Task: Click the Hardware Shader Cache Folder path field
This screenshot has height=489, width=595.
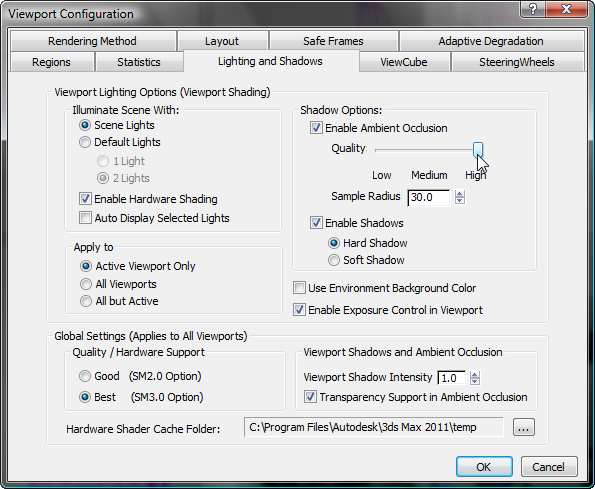Action: pos(374,428)
